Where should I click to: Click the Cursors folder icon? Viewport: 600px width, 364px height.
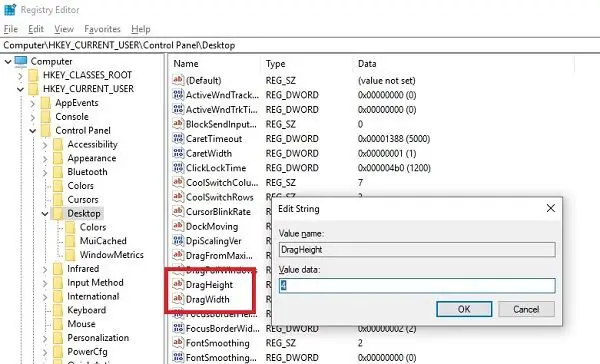[x=58, y=199]
